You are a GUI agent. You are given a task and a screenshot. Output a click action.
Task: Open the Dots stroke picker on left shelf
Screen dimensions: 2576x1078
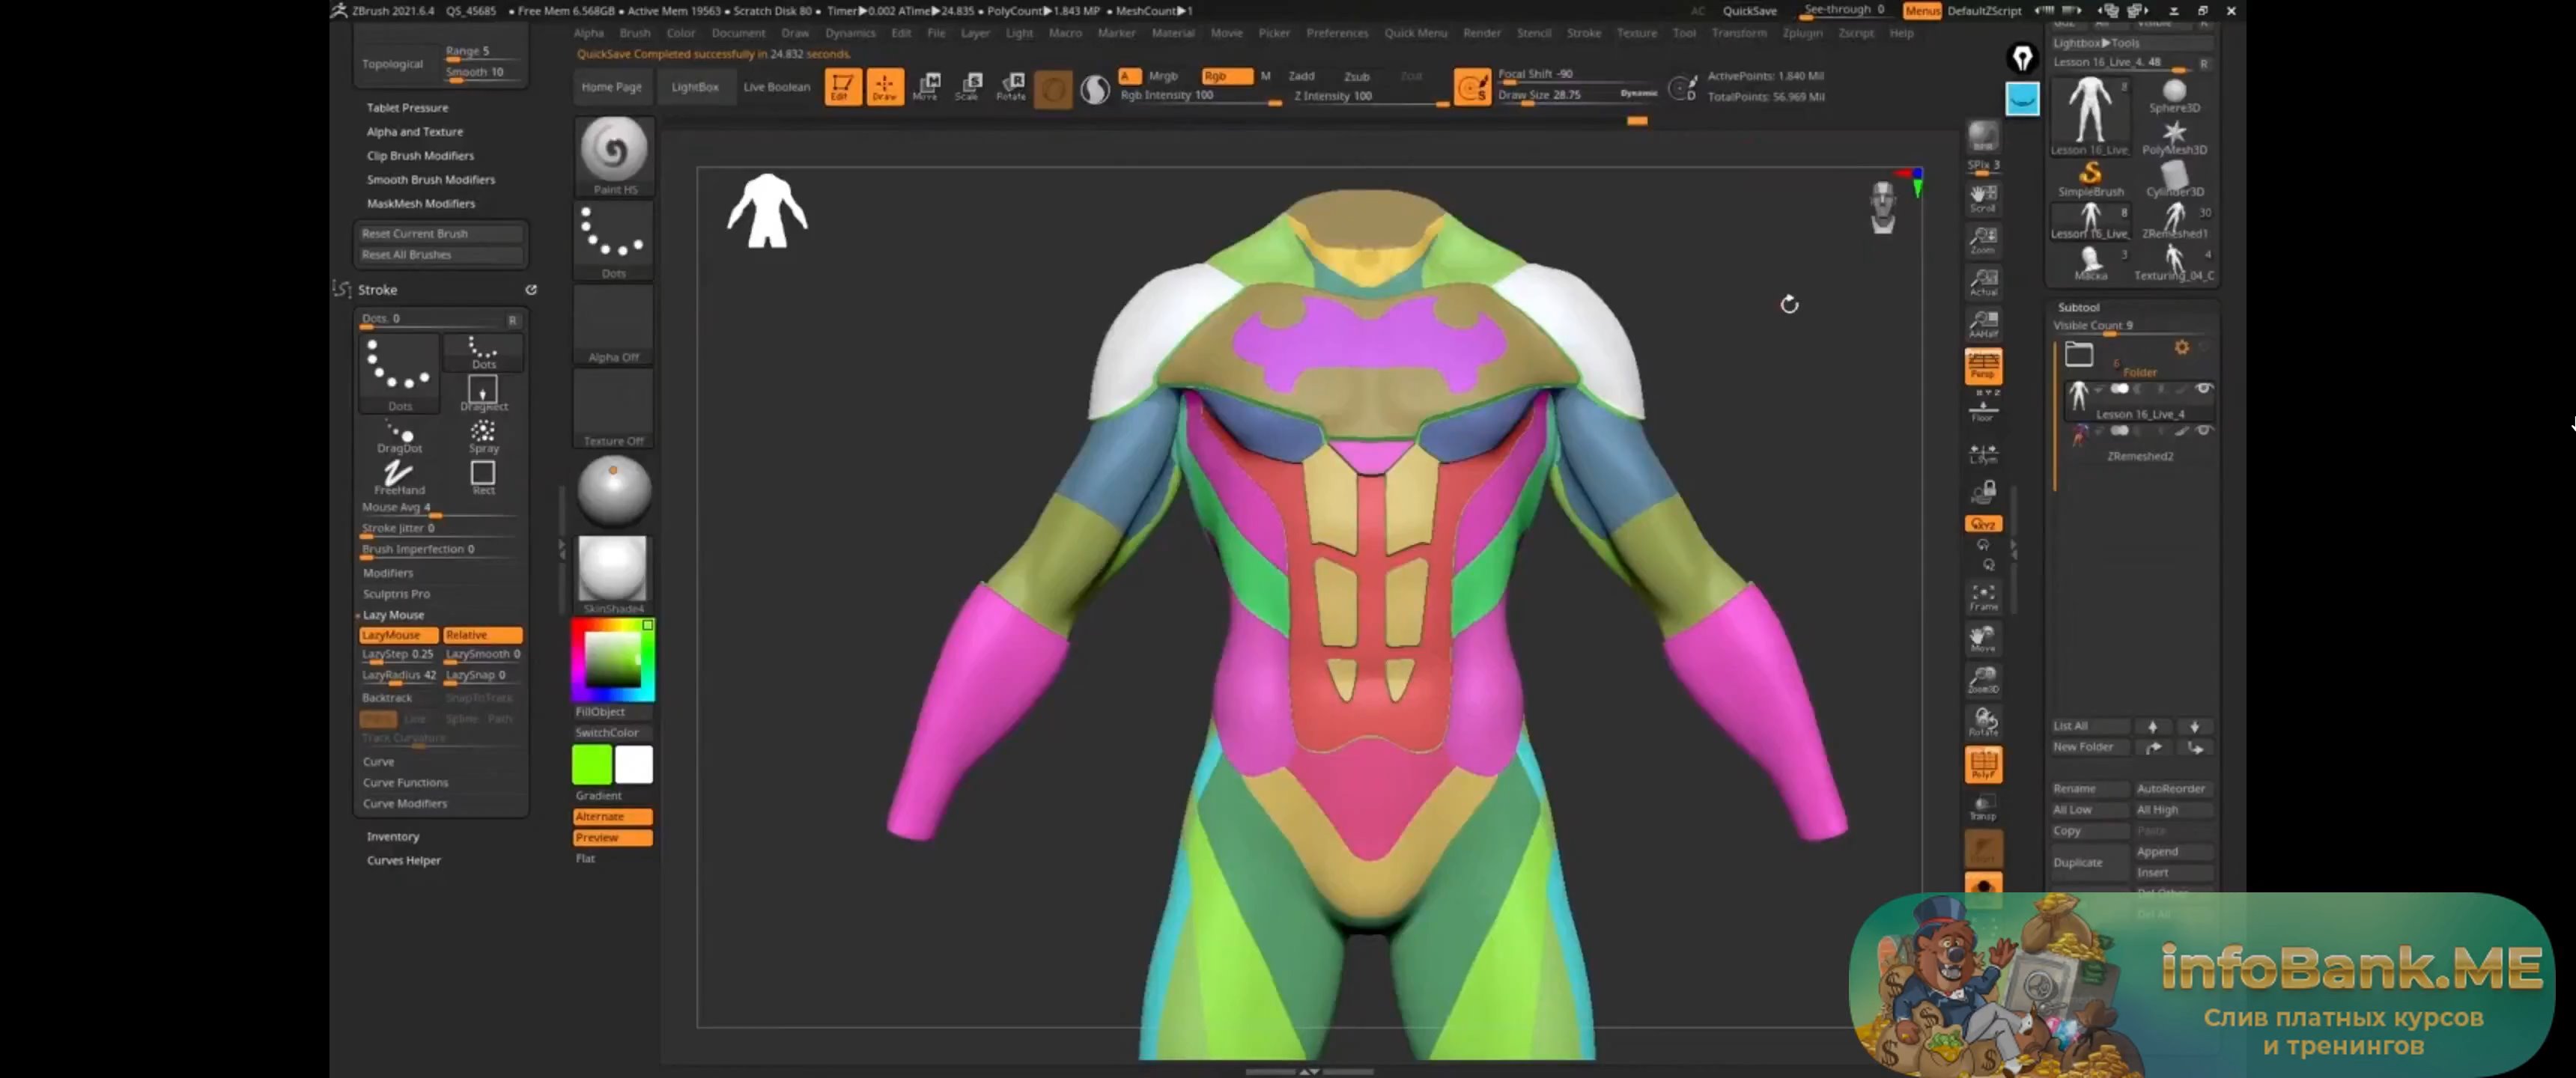[x=614, y=240]
